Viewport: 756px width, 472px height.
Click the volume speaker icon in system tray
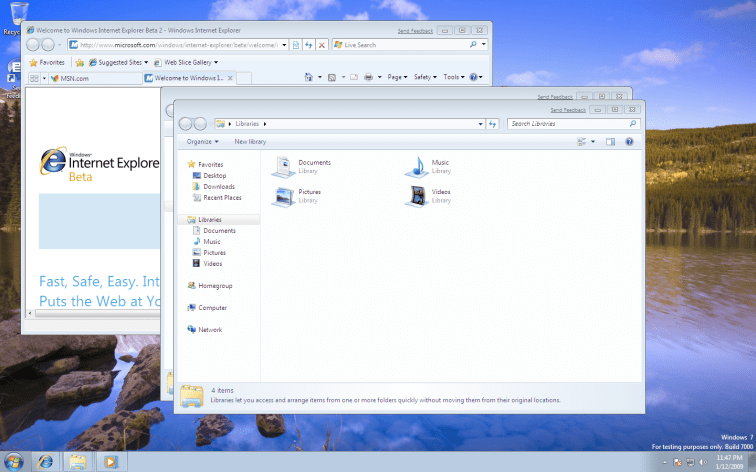[703, 462]
